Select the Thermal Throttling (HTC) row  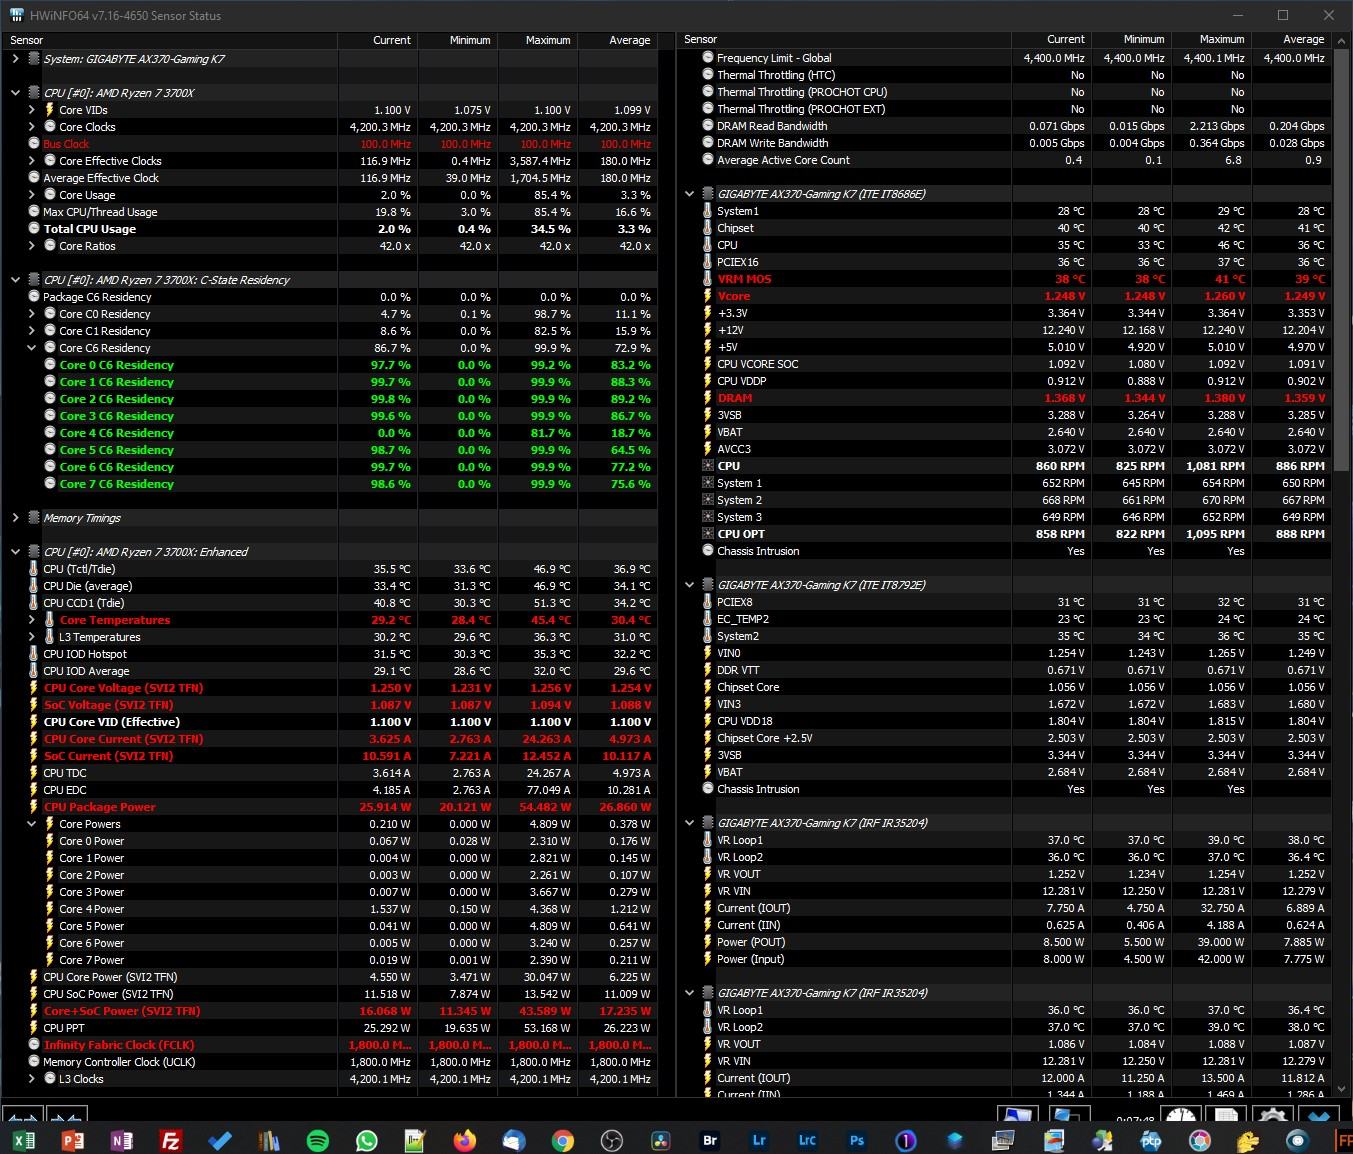(x=1004, y=75)
